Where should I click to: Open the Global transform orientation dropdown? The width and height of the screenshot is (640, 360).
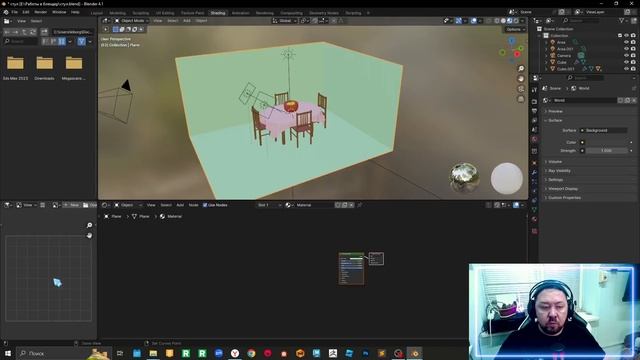(x=285, y=20)
